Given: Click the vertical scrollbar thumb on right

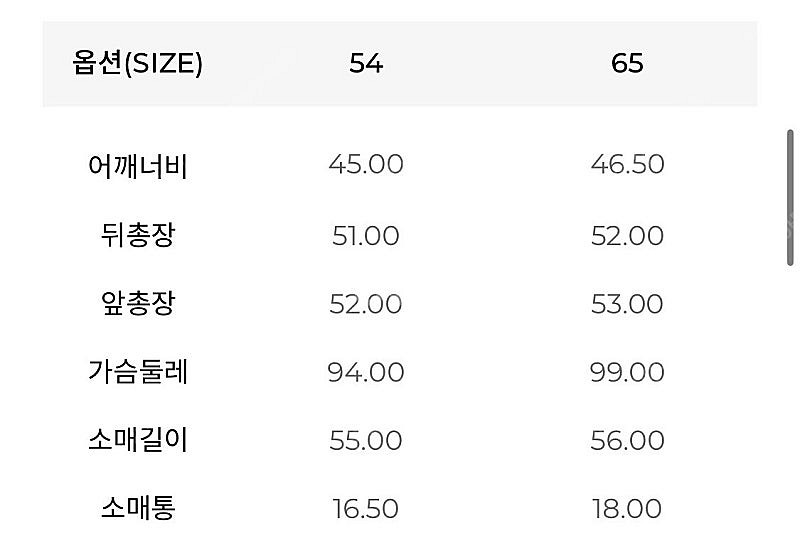Looking at the screenshot, I should [791, 197].
